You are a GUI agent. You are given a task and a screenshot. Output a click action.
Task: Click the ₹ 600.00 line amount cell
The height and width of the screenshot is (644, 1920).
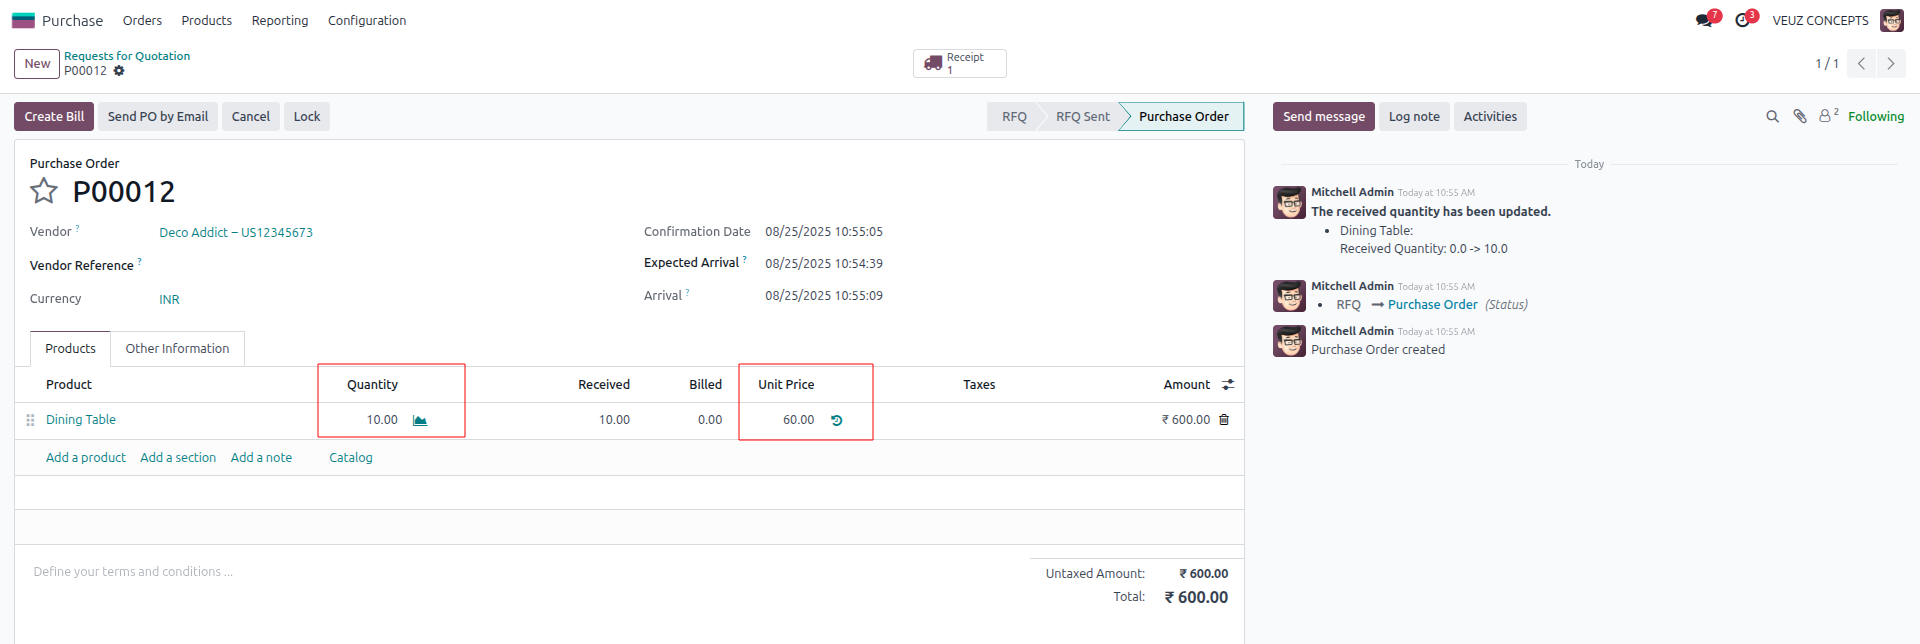coord(1185,420)
